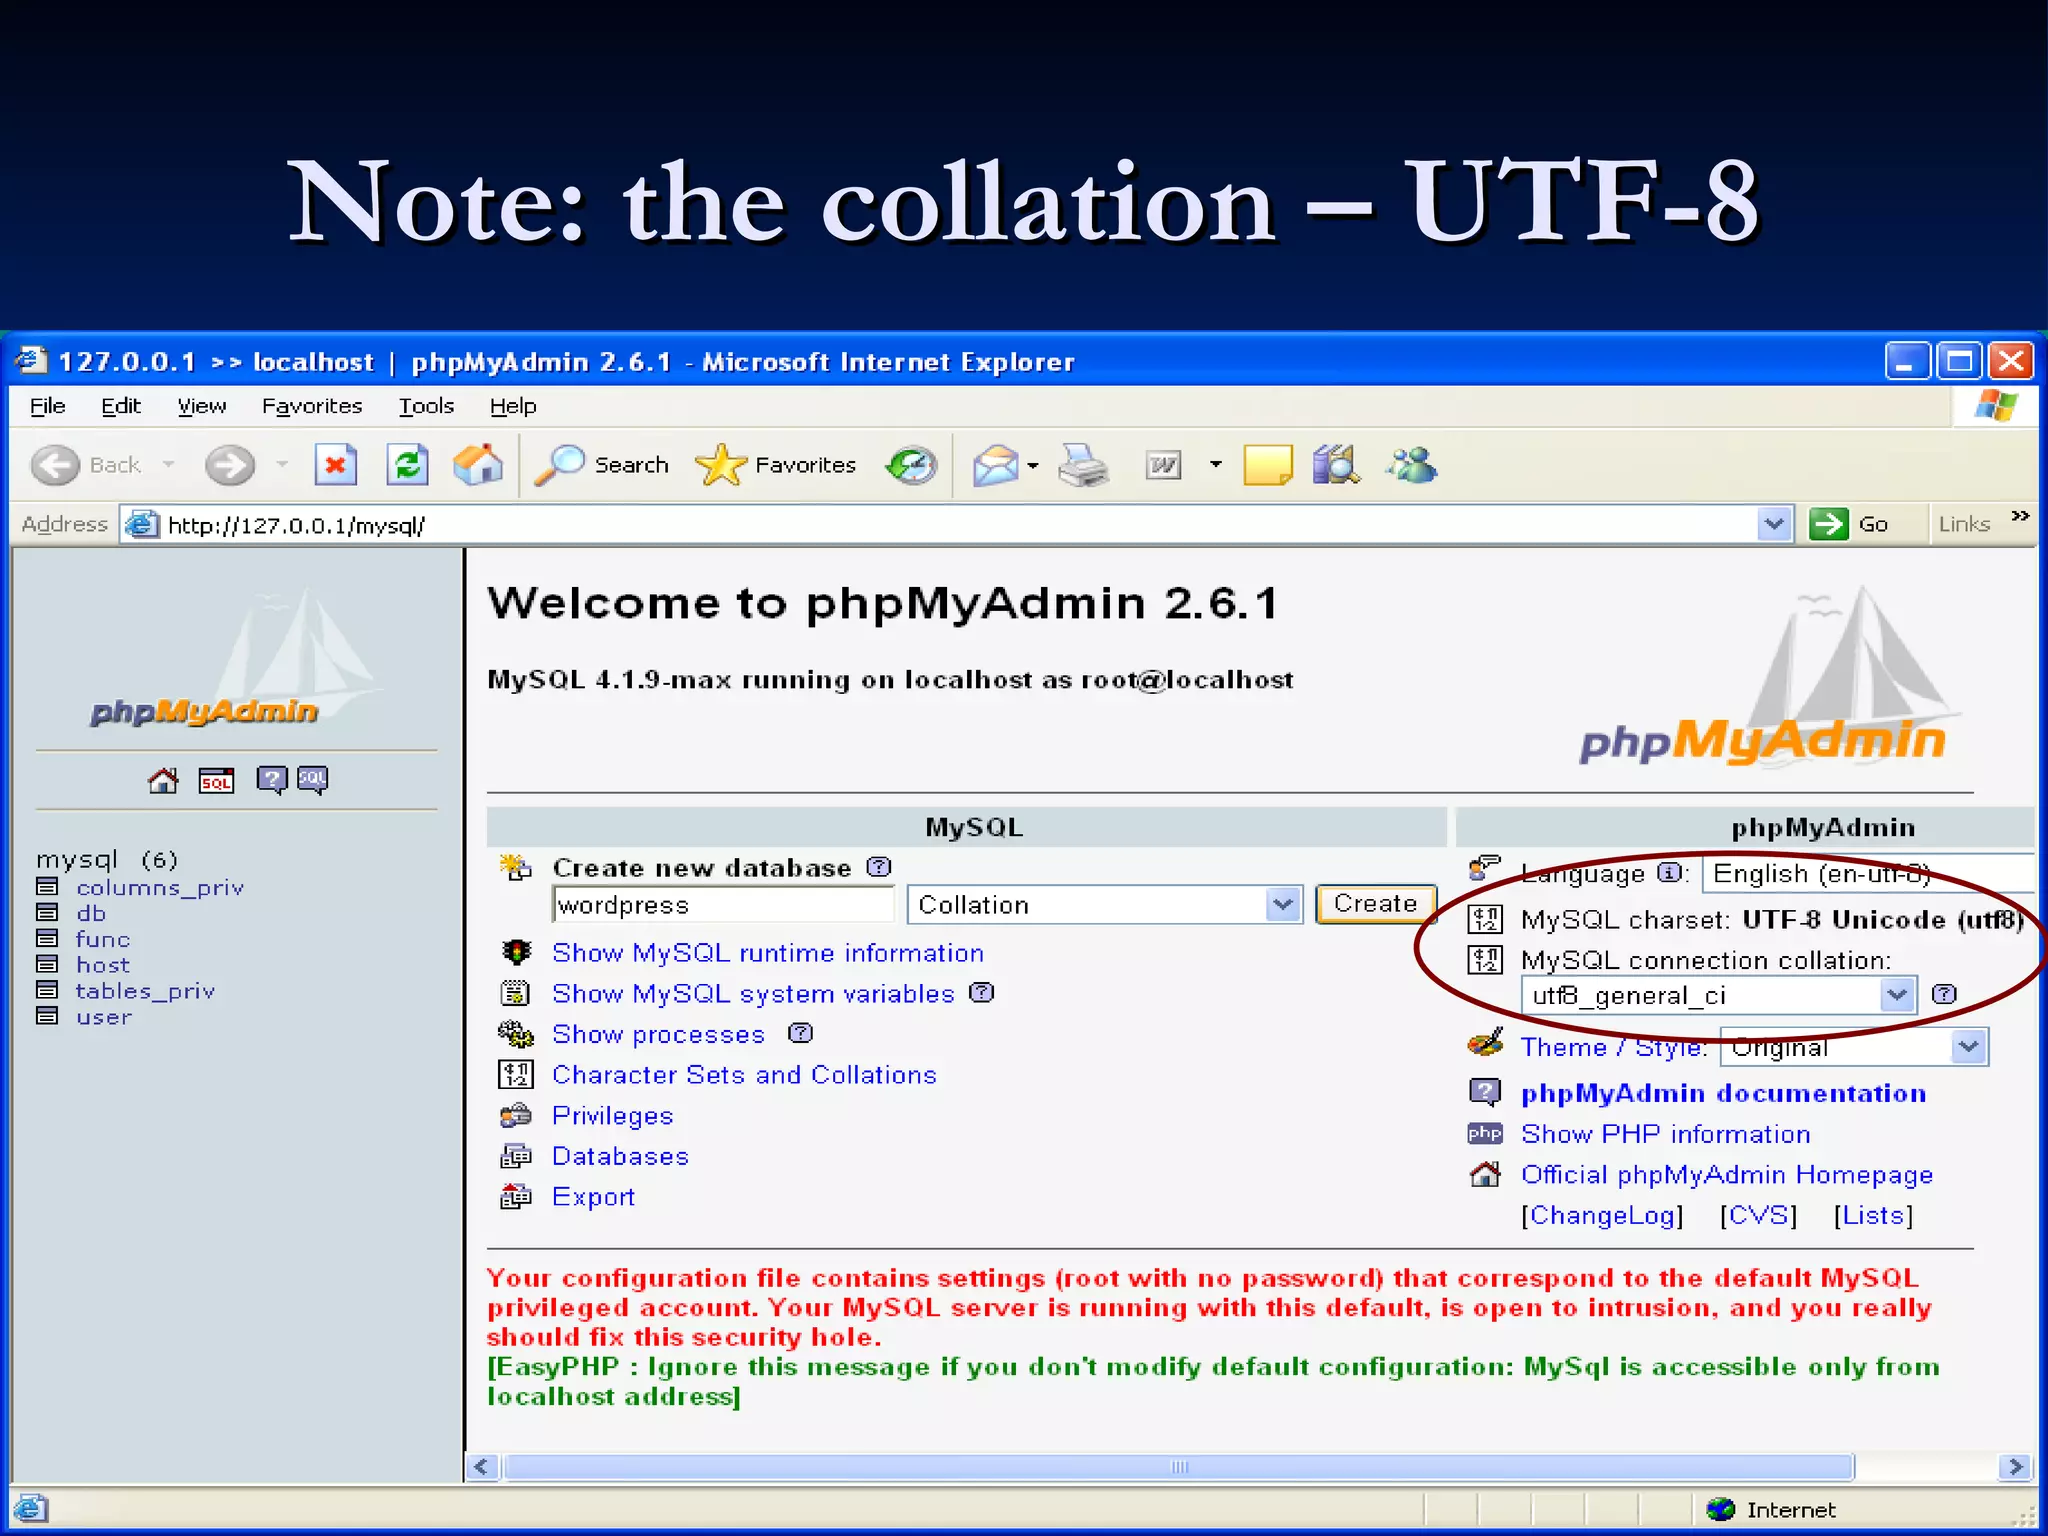Select the columns_priv table in sidebar

(x=160, y=888)
